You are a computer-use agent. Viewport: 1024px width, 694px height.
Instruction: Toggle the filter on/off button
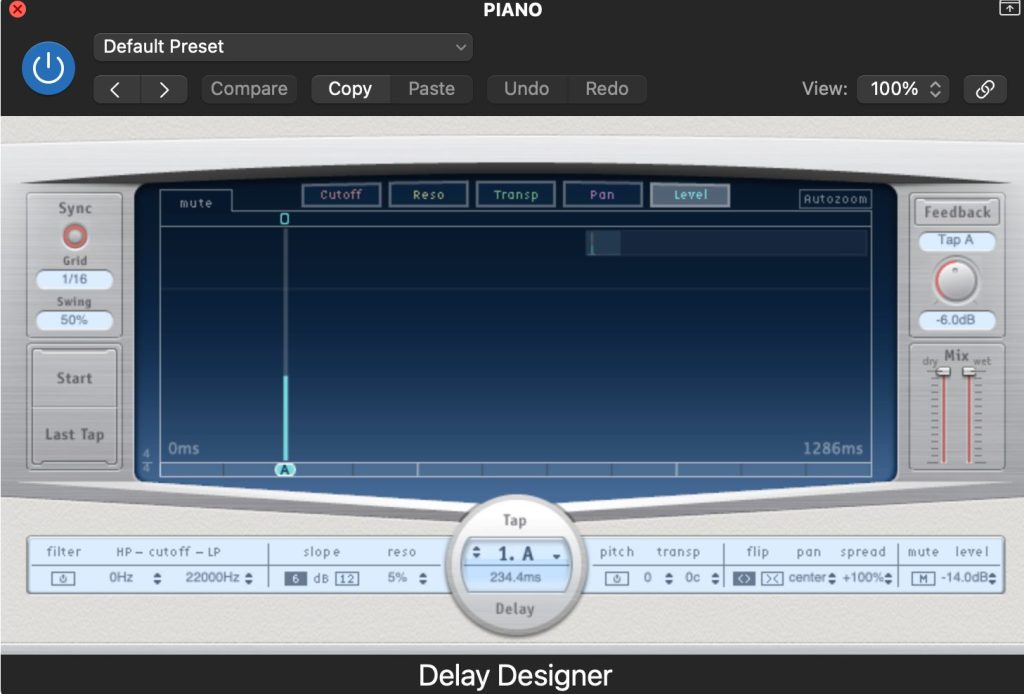click(63, 578)
